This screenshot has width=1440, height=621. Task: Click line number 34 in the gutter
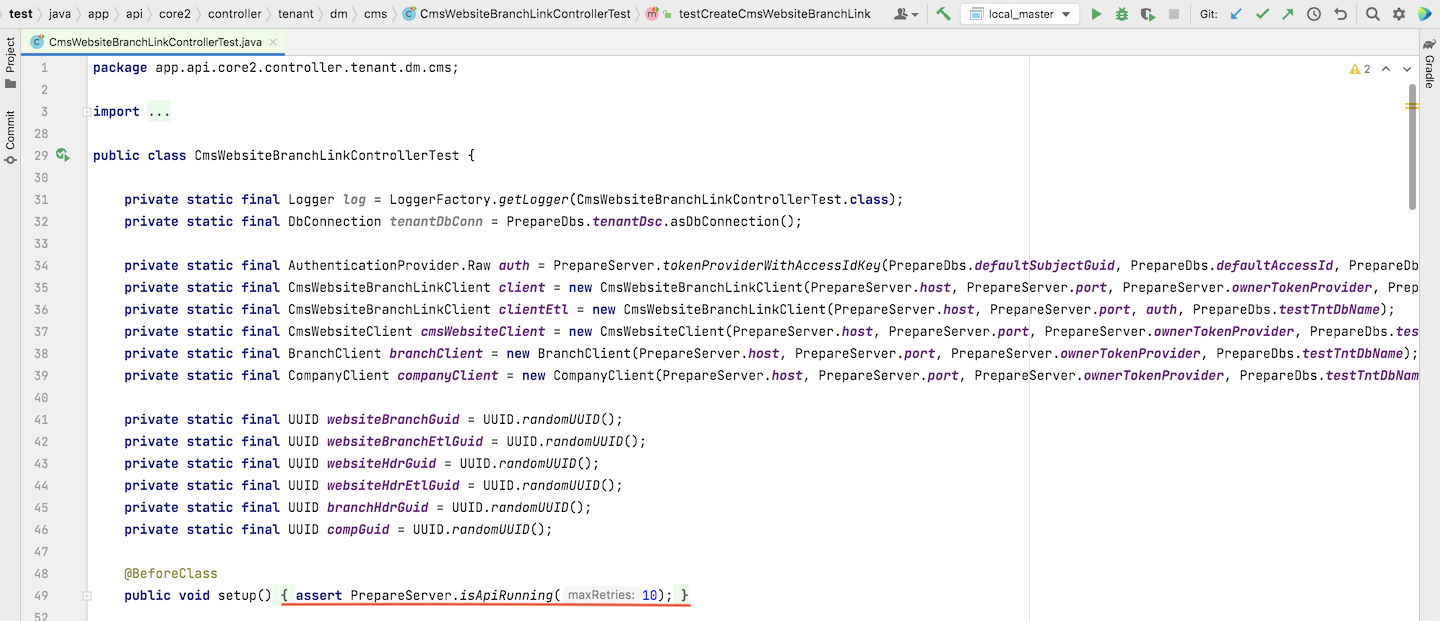[41, 266]
